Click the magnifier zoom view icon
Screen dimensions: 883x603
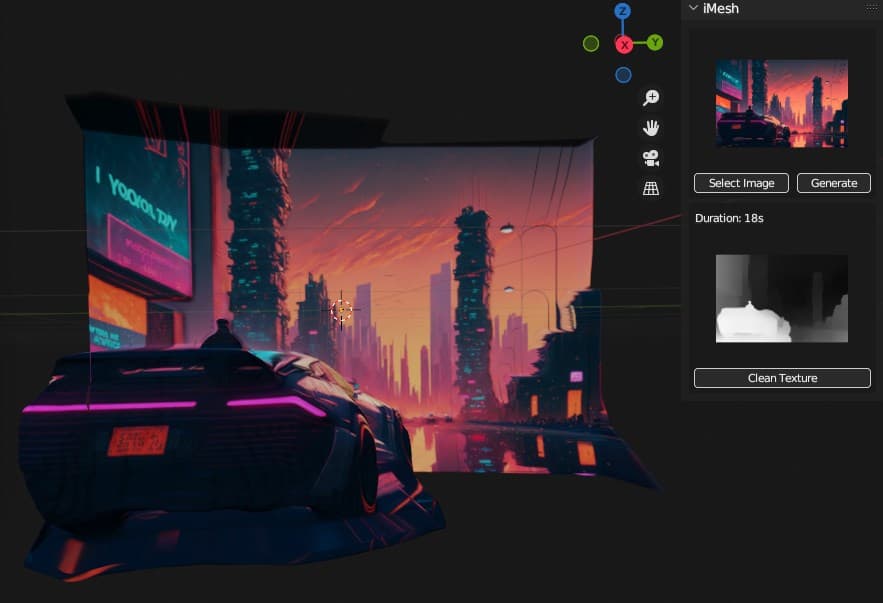651,98
